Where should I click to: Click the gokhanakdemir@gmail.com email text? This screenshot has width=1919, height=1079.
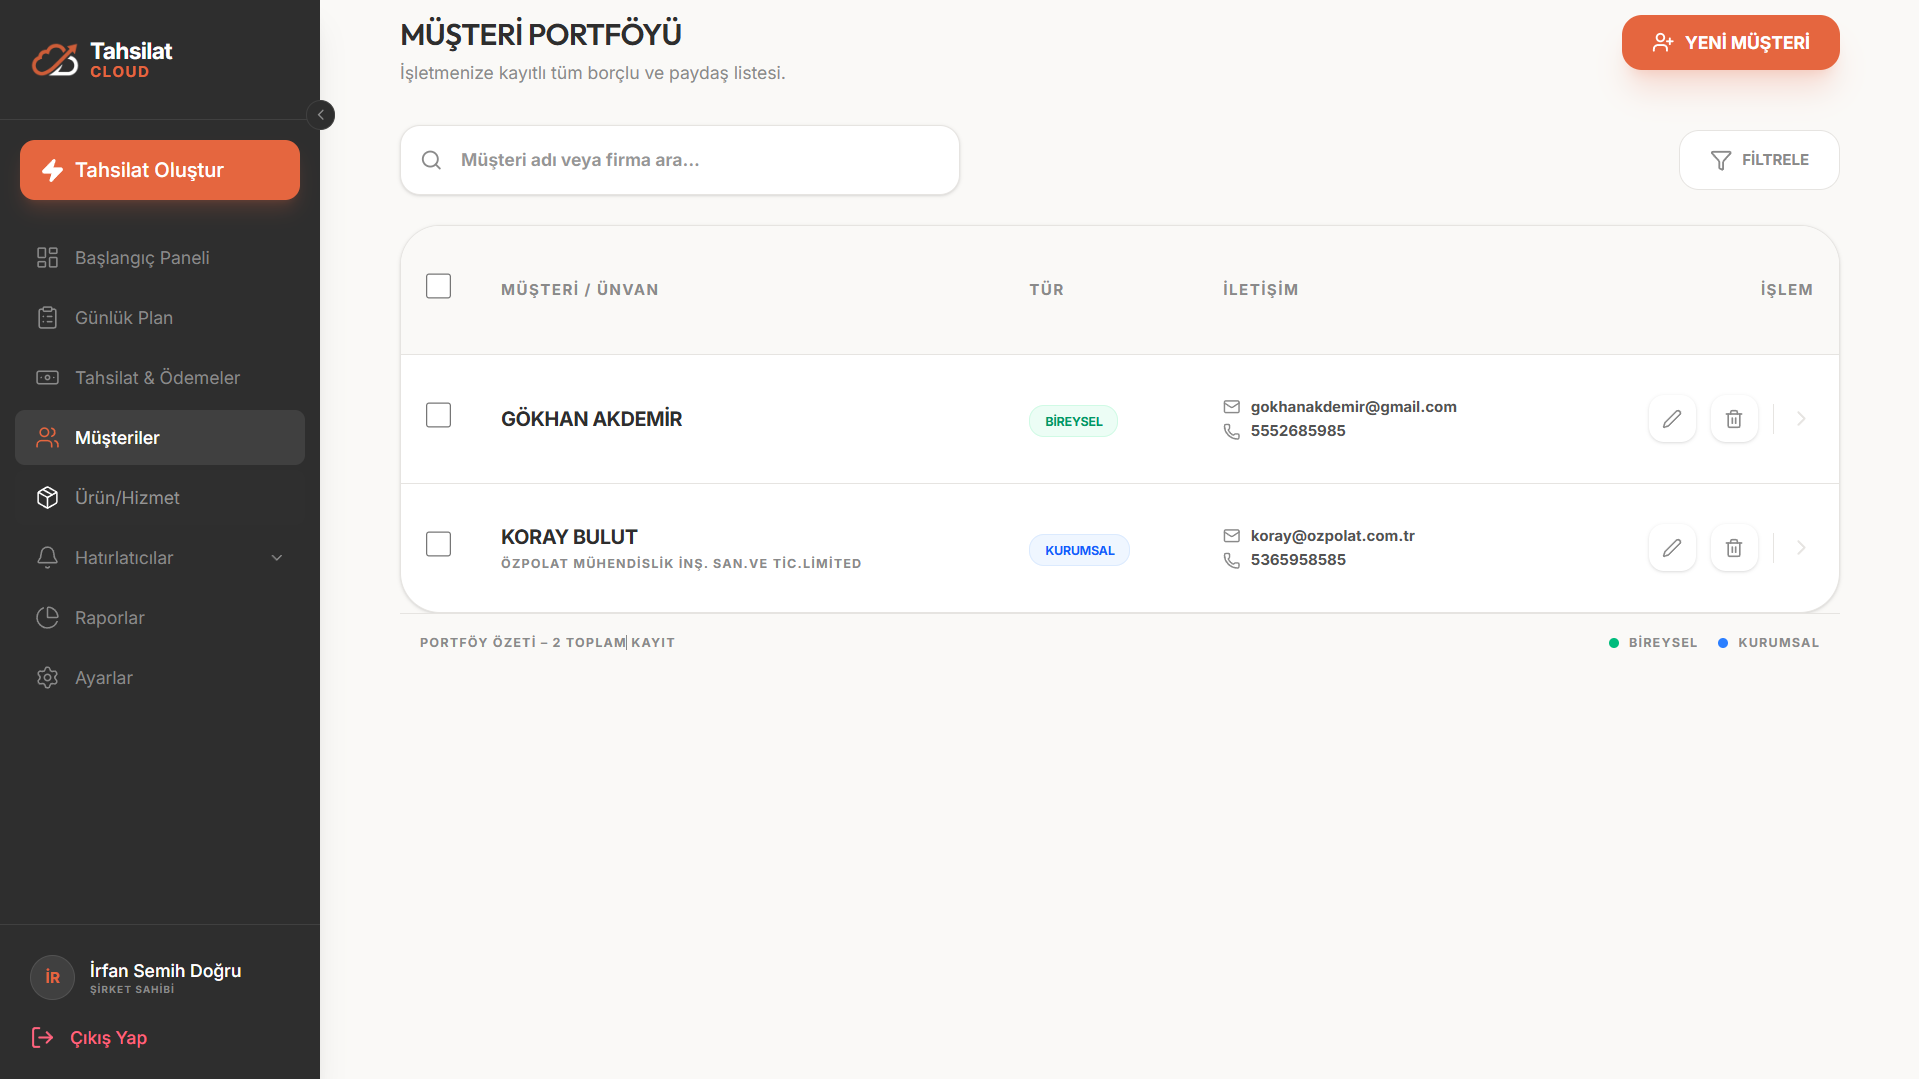click(1353, 407)
